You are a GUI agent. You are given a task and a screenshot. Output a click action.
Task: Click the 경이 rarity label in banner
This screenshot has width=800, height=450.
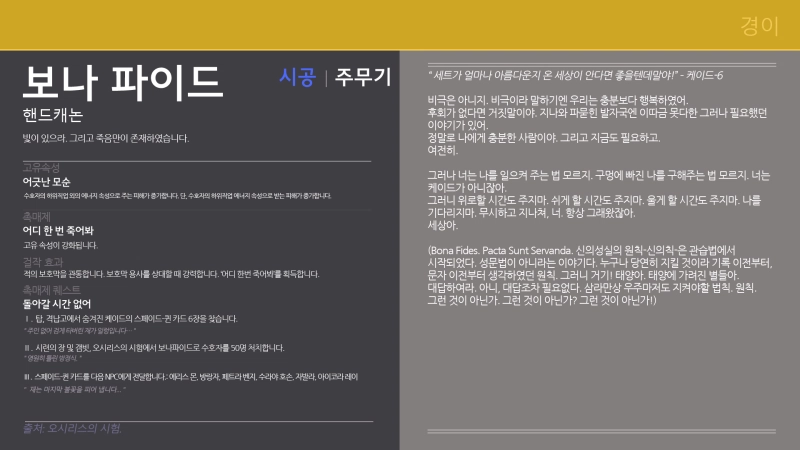(760, 26)
